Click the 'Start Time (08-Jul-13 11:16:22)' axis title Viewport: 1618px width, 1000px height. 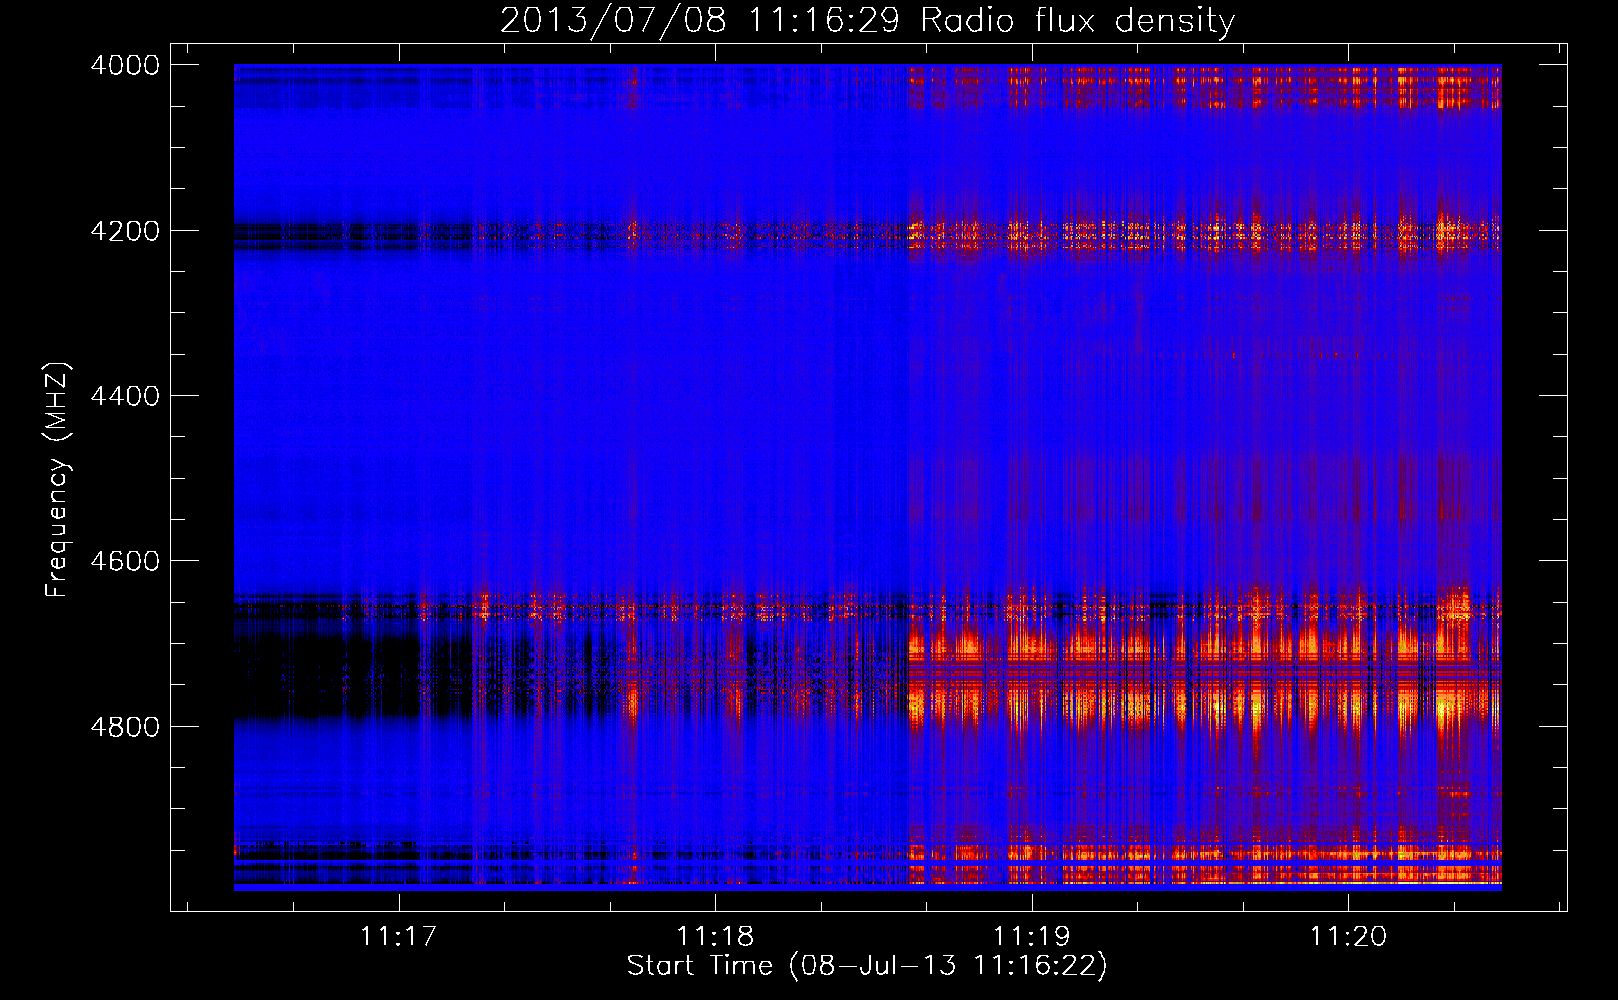(x=867, y=966)
